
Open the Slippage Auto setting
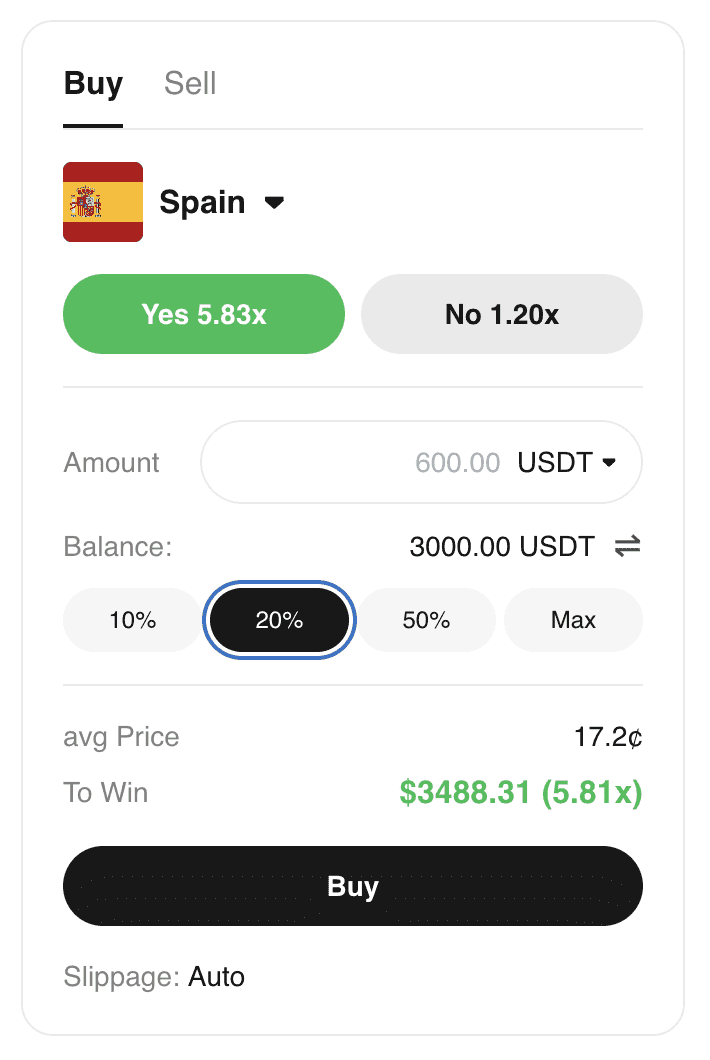(x=216, y=976)
